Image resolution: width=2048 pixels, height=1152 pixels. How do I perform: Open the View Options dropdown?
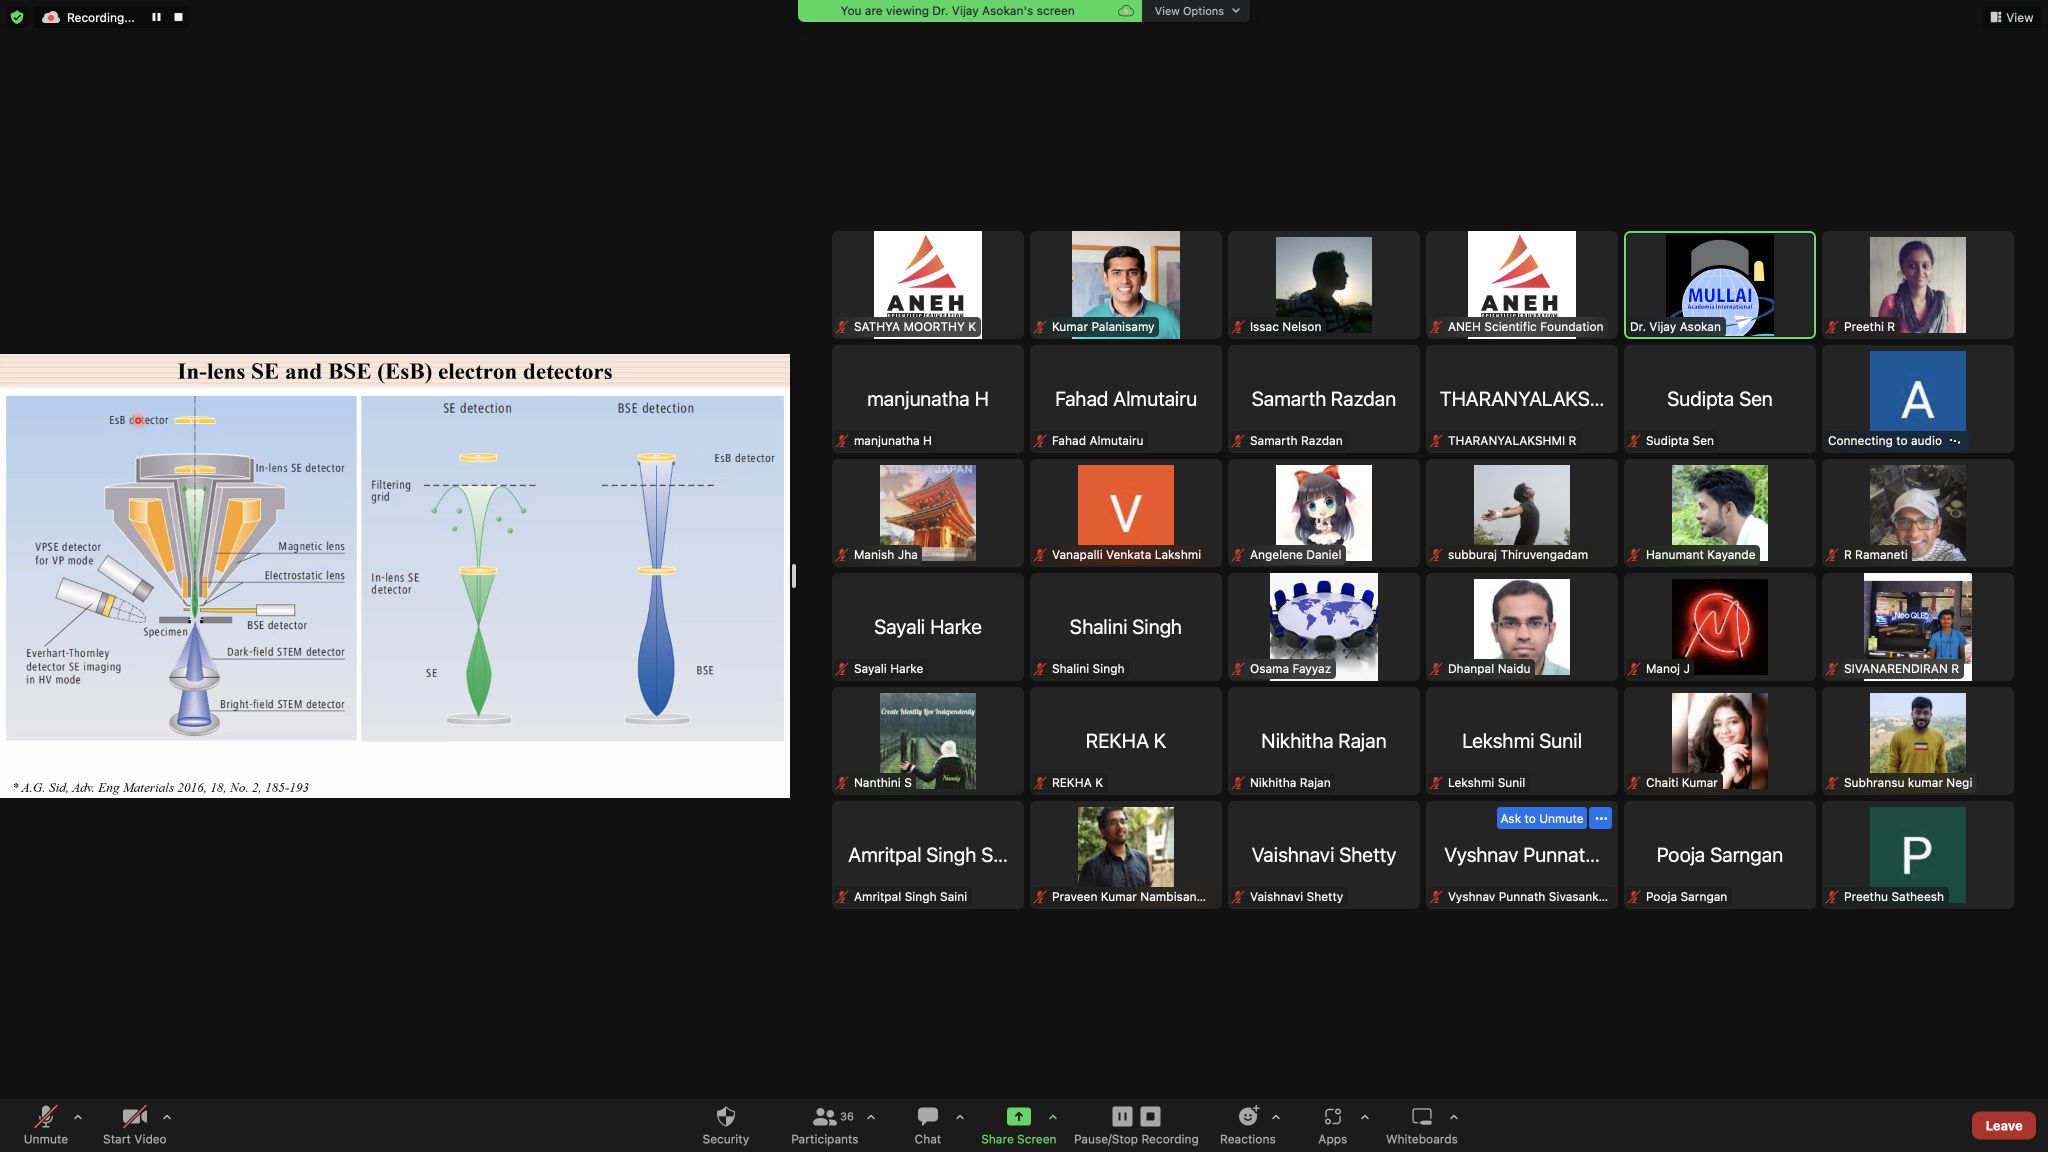pyautogui.click(x=1196, y=11)
